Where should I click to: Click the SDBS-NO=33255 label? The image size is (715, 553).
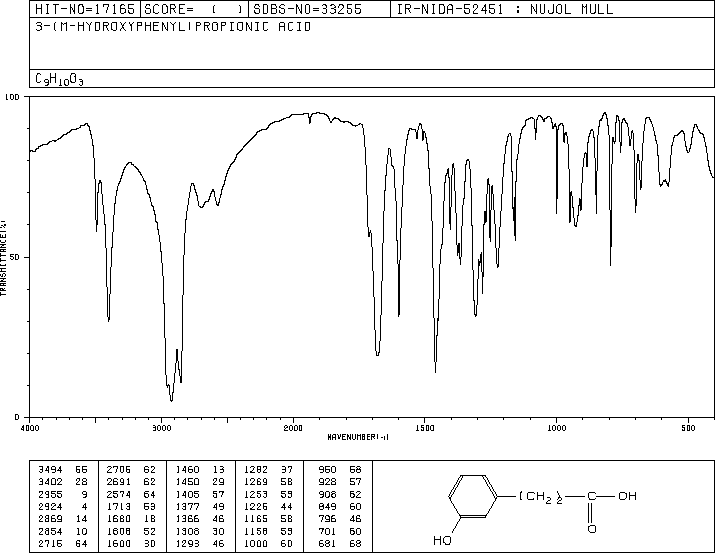307,9
